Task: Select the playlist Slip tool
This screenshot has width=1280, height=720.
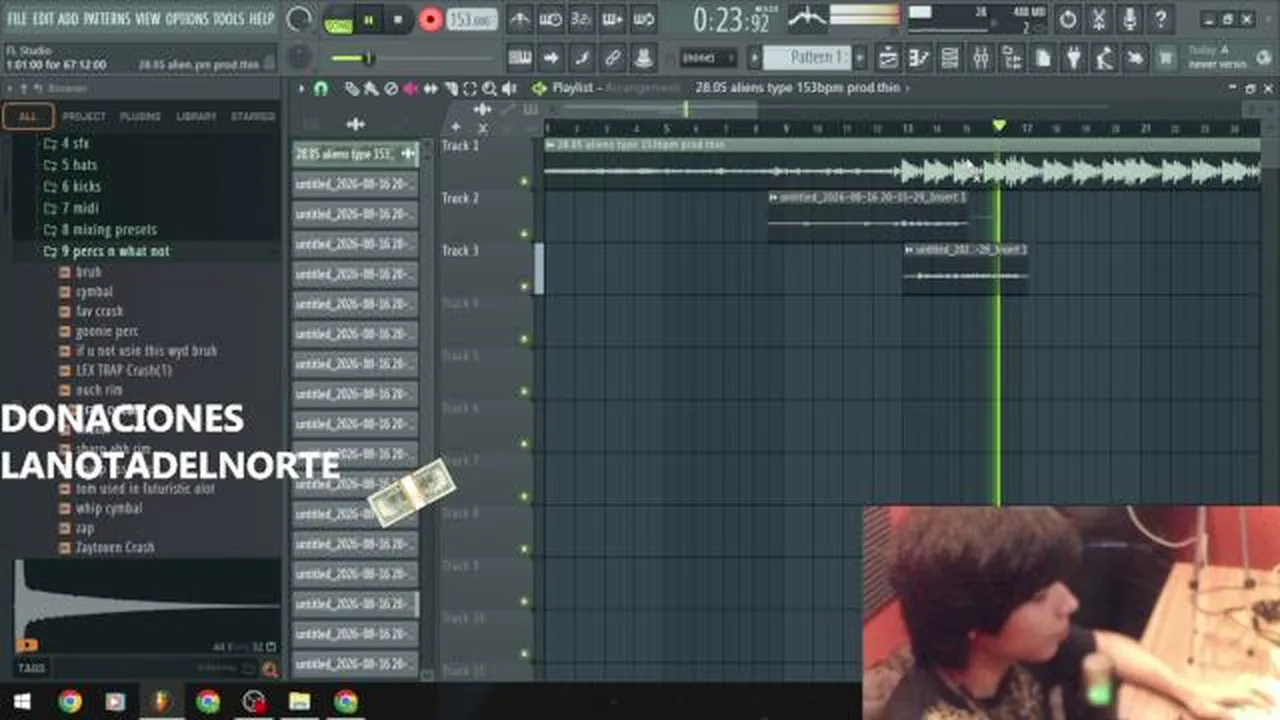Action: point(431,89)
